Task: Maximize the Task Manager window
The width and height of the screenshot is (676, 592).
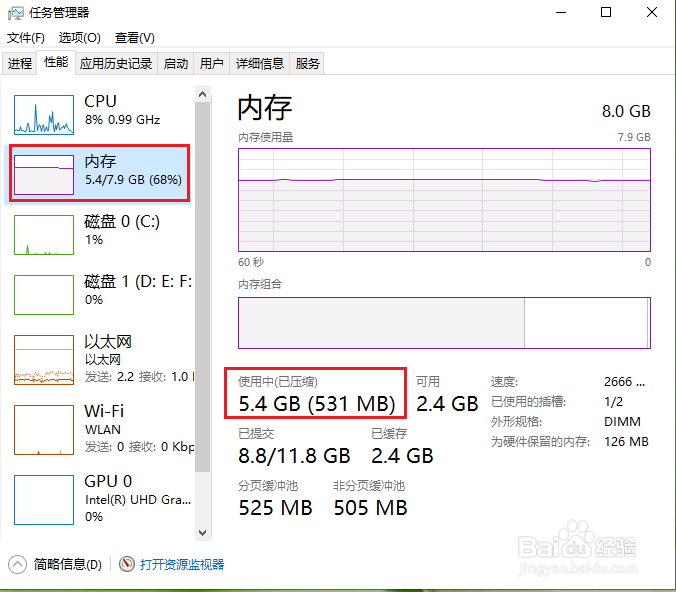Action: pos(606,13)
